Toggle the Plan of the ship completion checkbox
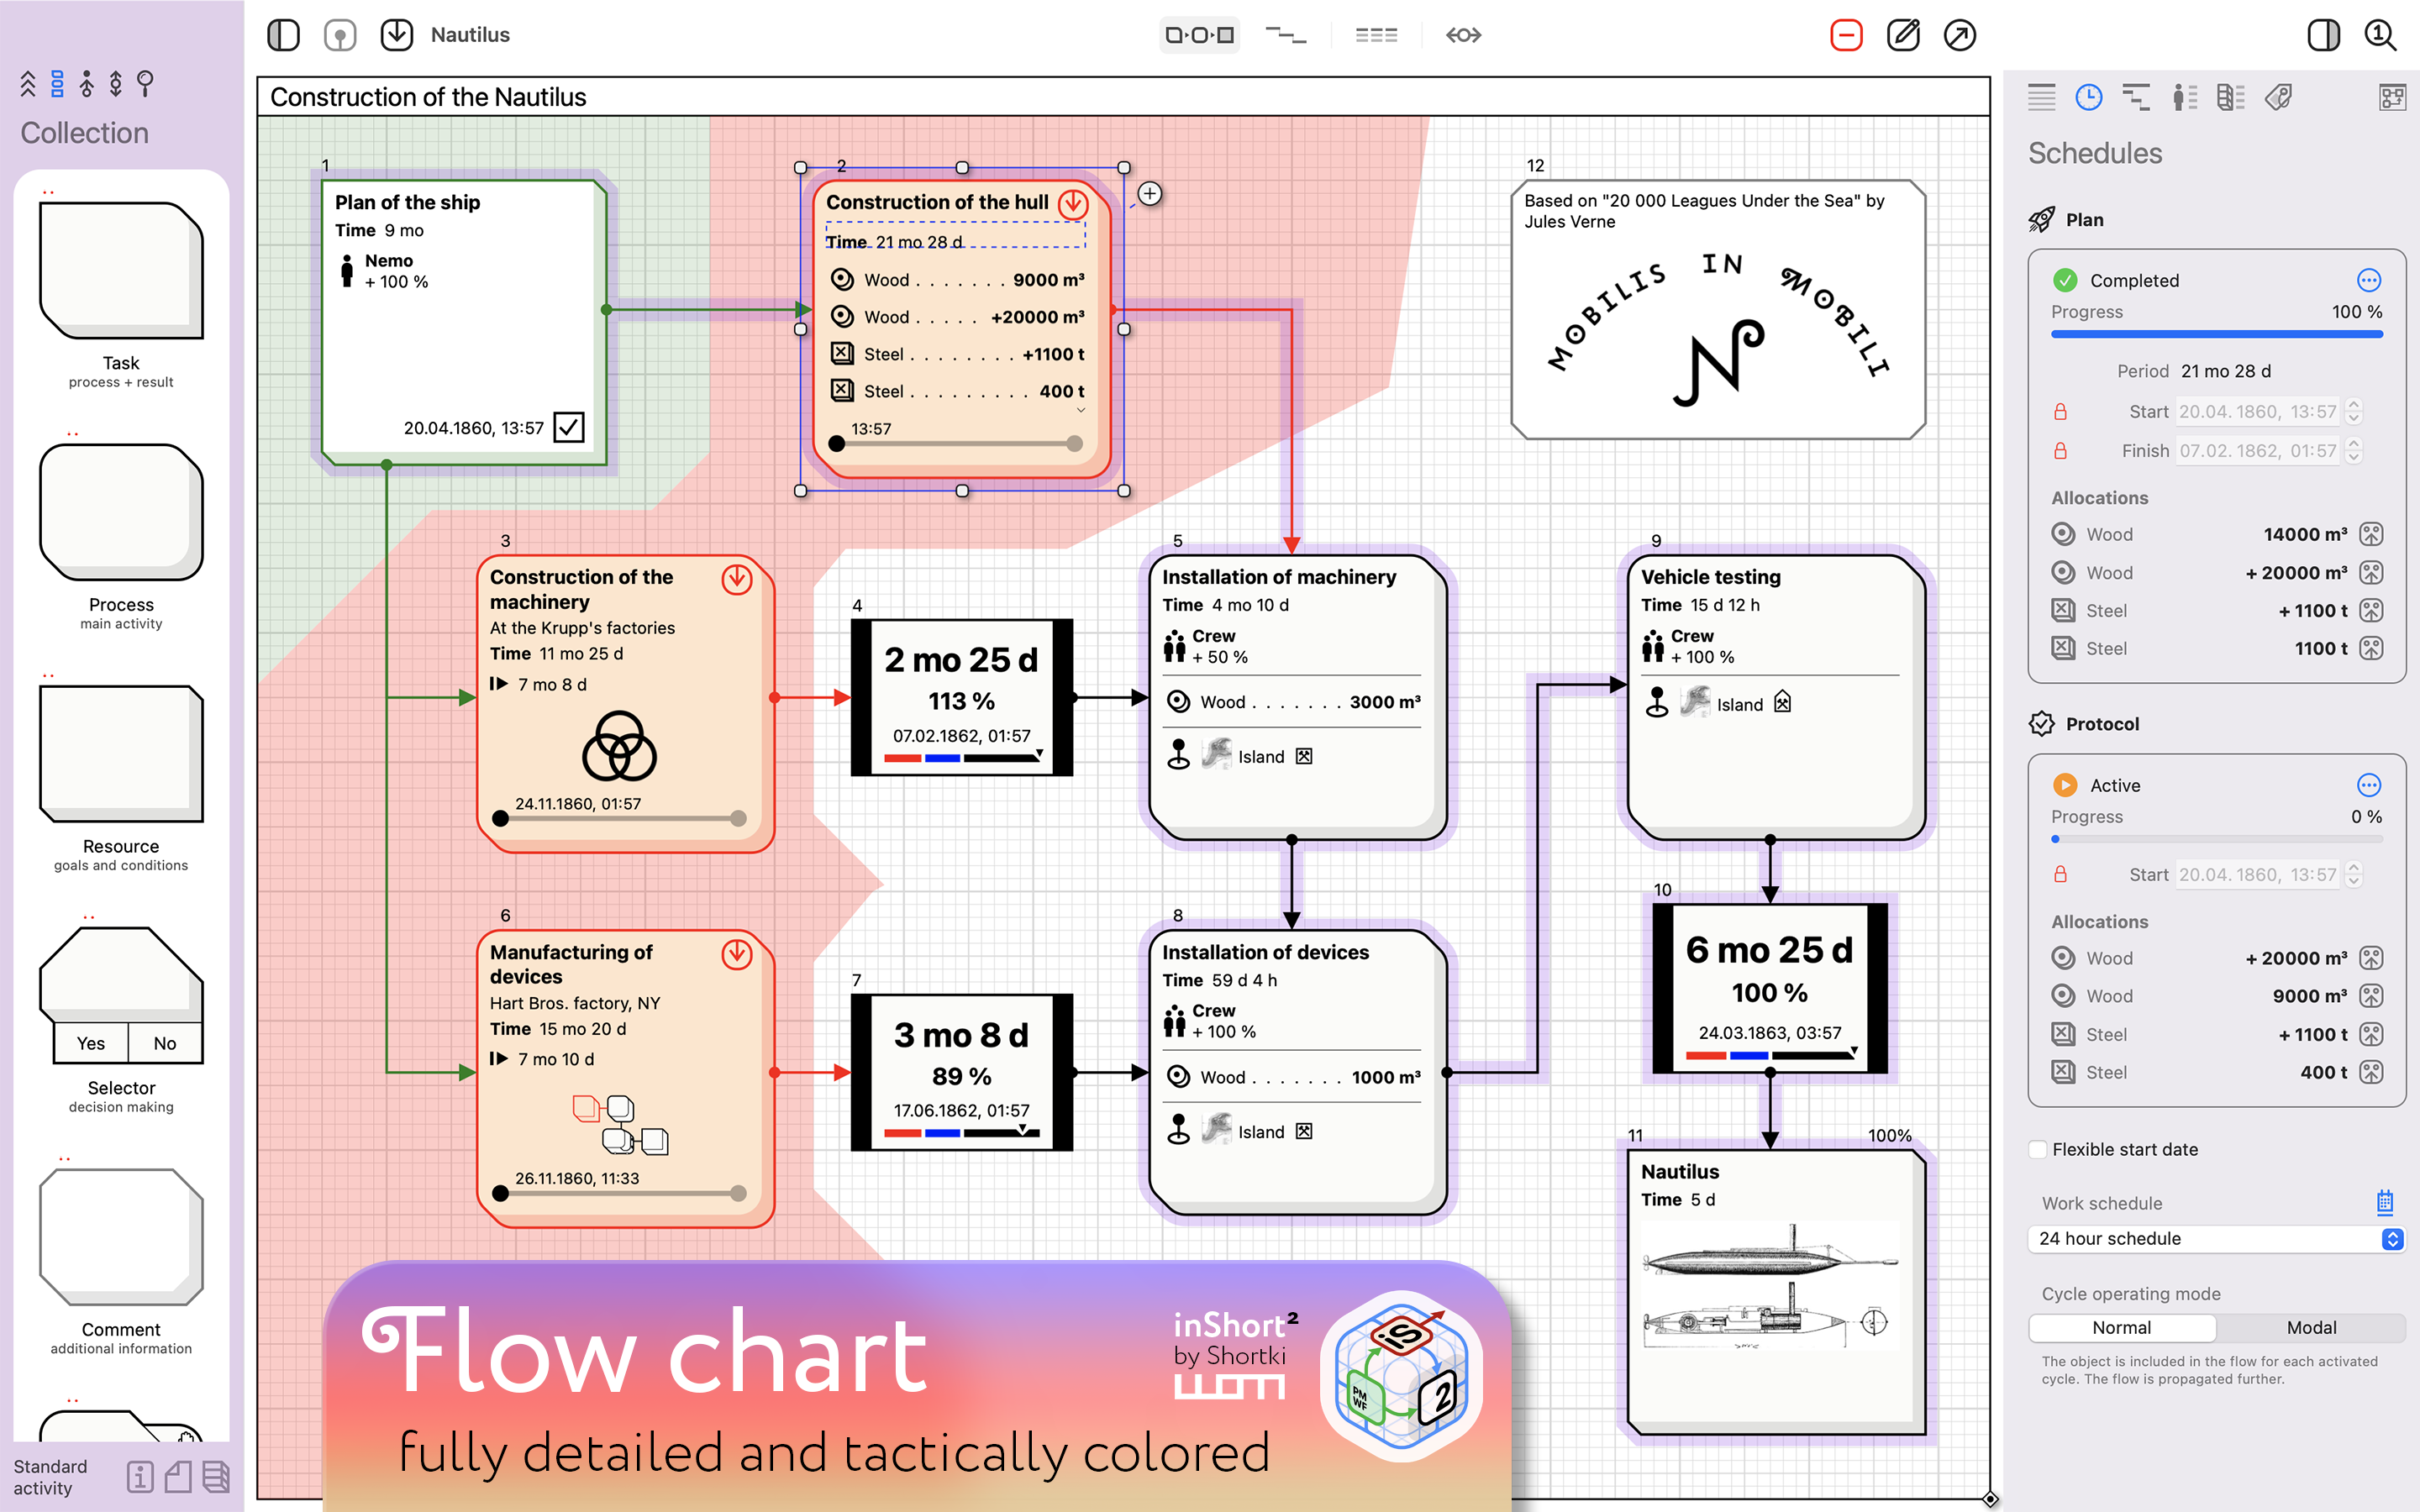2420x1512 pixels. pos(568,428)
